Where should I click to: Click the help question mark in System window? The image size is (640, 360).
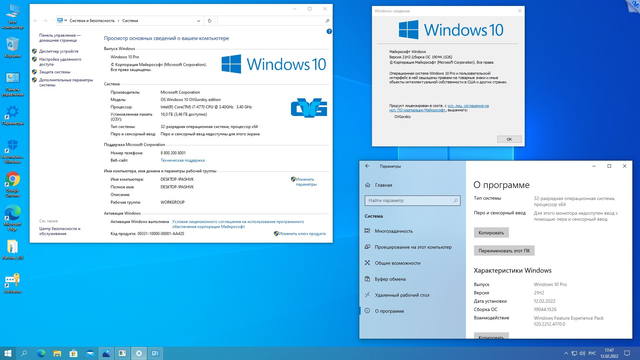[x=329, y=31]
